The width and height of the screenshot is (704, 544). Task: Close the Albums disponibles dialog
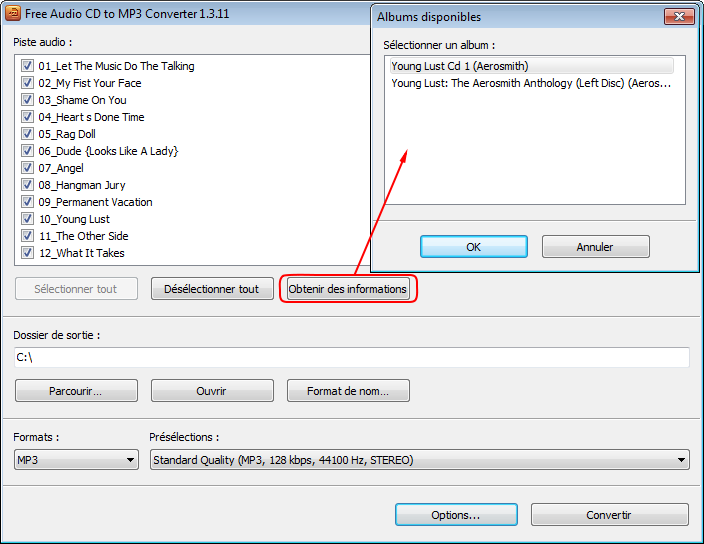(679, 17)
